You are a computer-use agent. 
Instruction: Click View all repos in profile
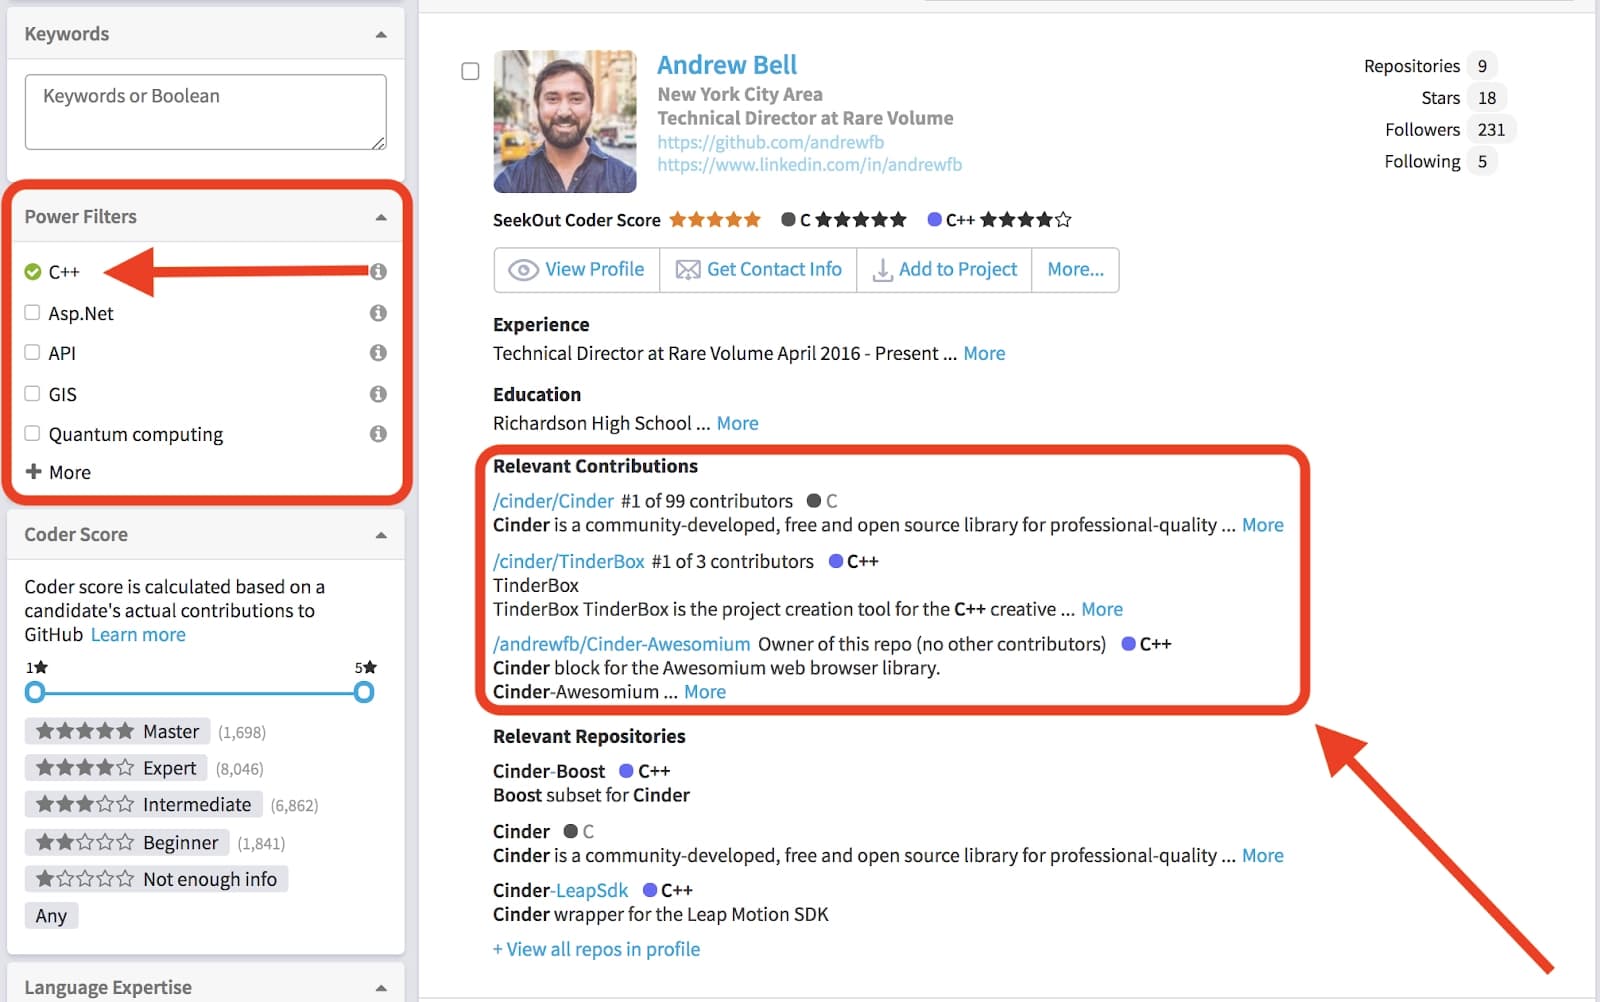[x=596, y=948]
